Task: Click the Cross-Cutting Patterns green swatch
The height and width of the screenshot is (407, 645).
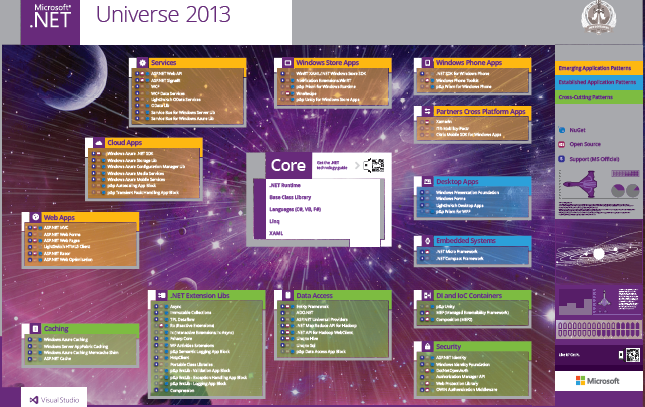Action: (x=599, y=97)
